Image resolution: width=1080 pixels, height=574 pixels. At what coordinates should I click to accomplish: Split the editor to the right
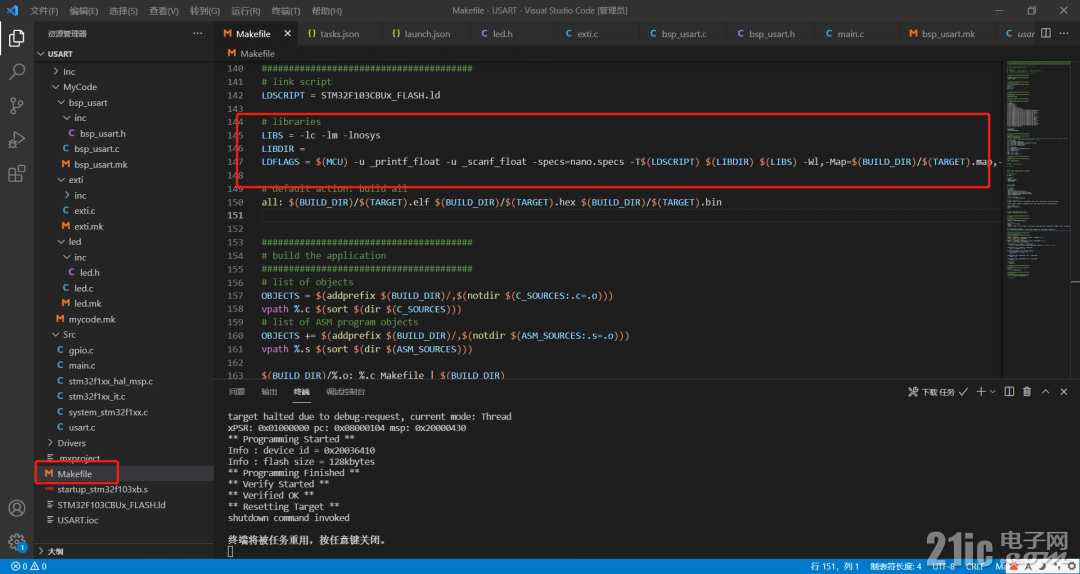[1046, 33]
